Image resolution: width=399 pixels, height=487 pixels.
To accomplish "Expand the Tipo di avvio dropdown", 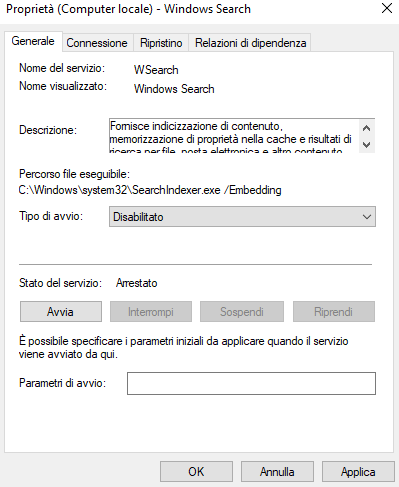I will 242,217.
